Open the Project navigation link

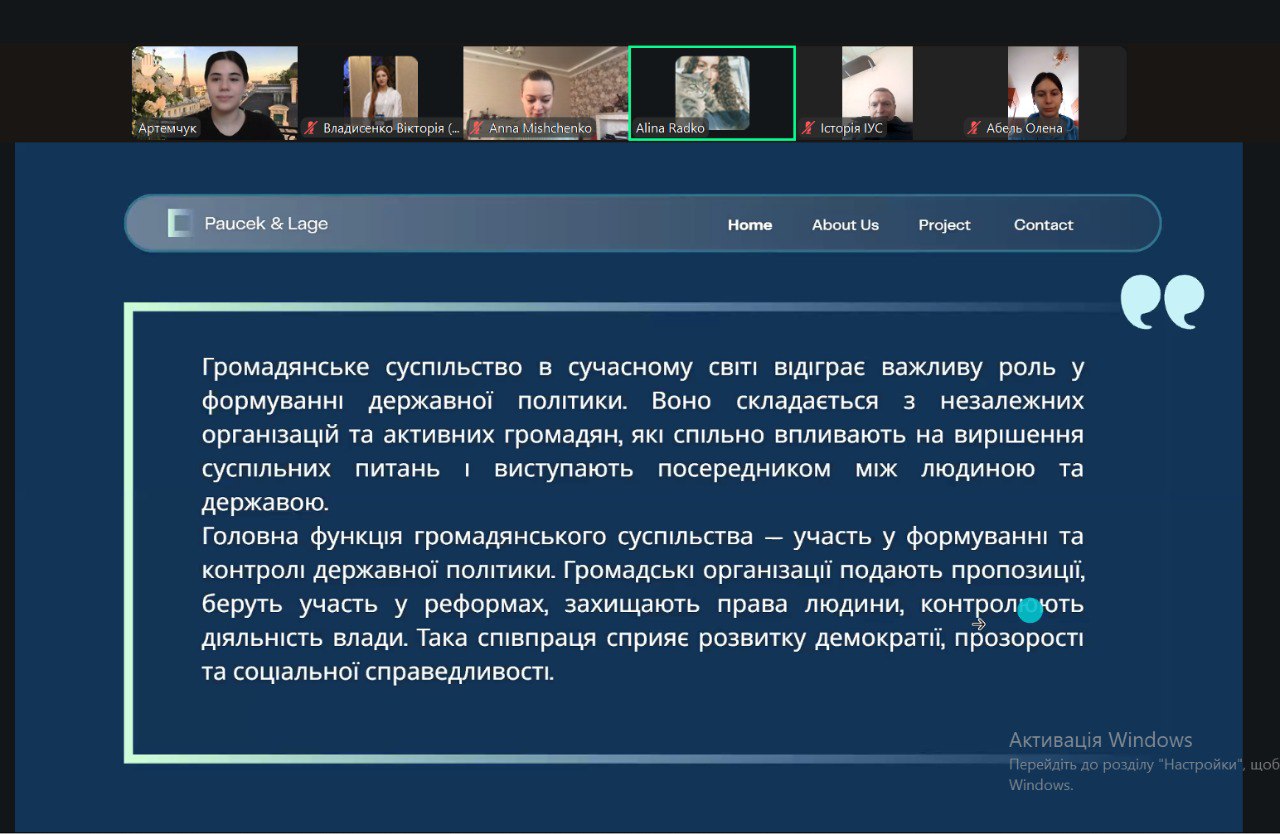tap(944, 225)
